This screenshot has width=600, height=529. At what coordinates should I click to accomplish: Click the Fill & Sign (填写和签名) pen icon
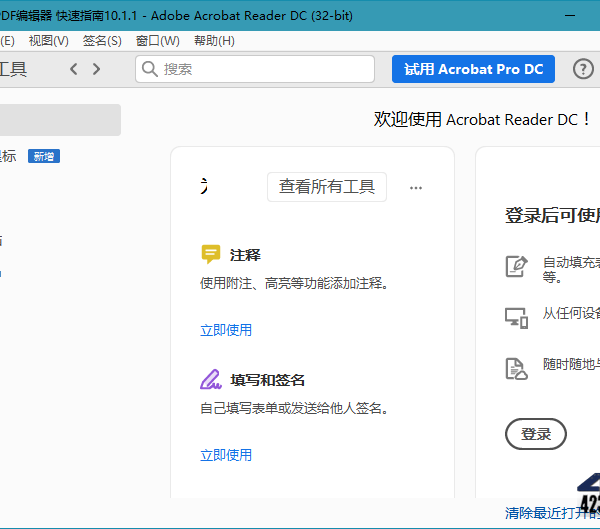pyautogui.click(x=210, y=380)
